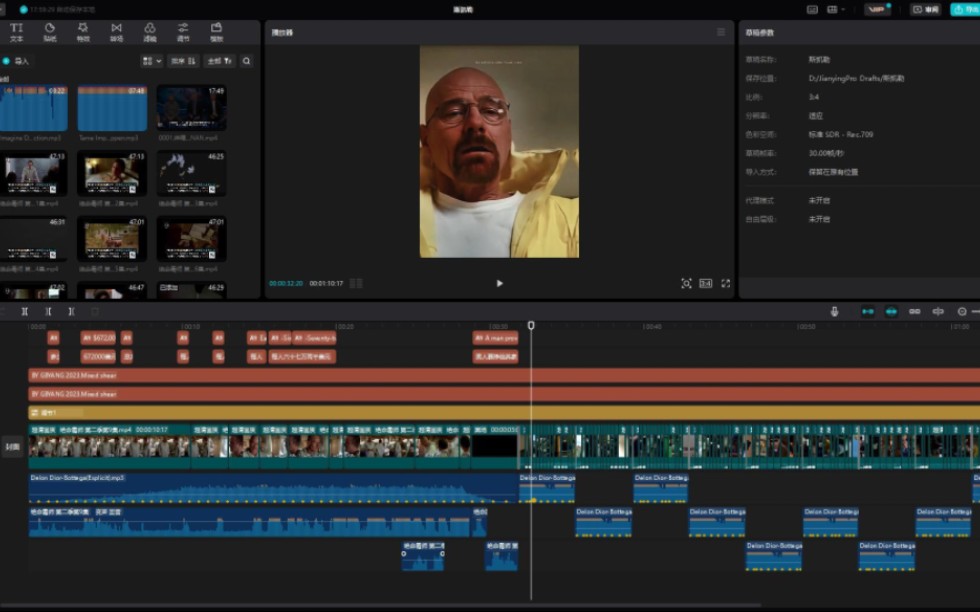The width and height of the screenshot is (980, 612).
Task: Click the microphone voiceover record icon
Action: [x=834, y=311]
